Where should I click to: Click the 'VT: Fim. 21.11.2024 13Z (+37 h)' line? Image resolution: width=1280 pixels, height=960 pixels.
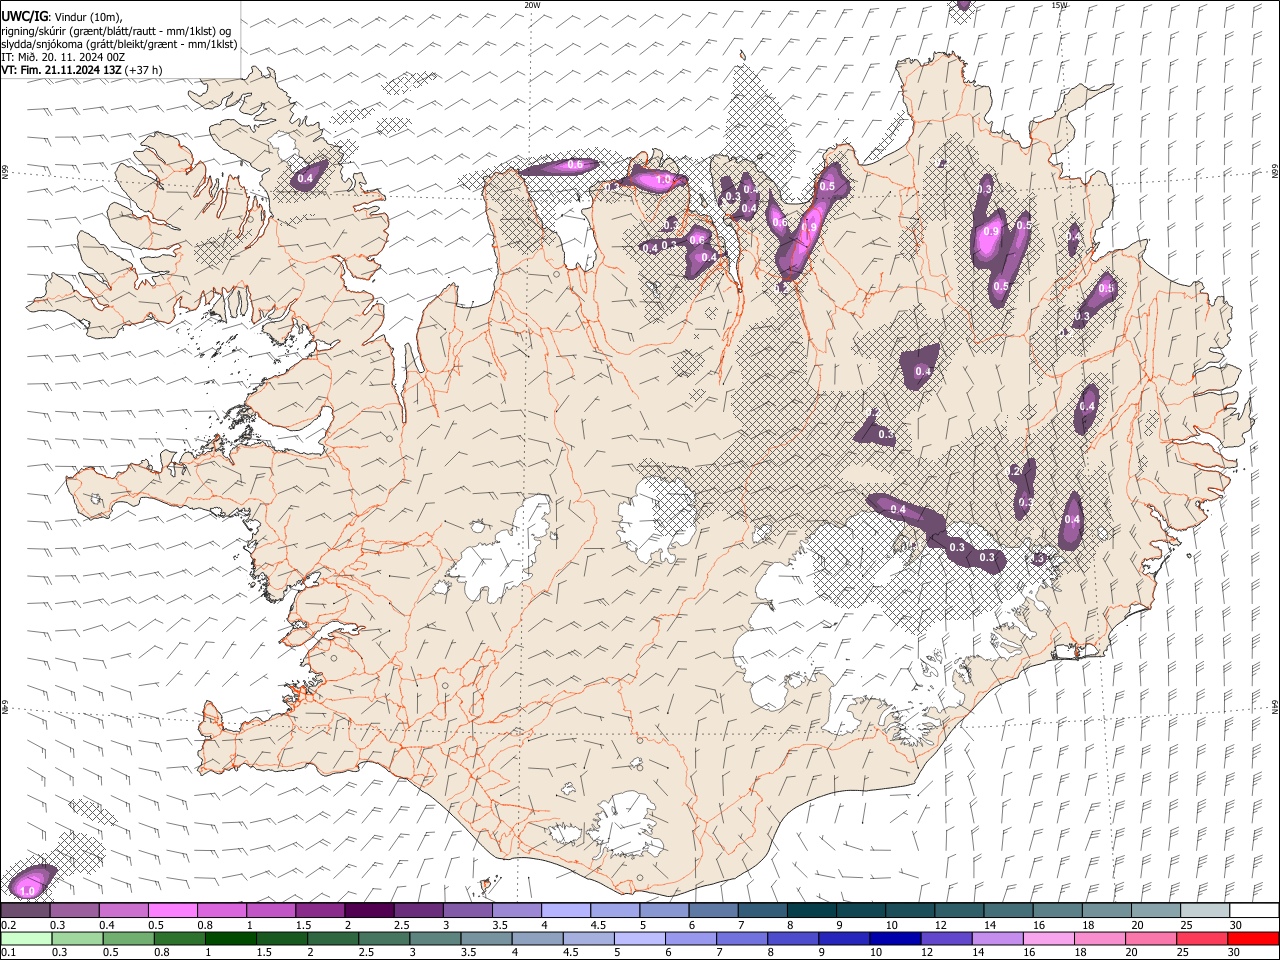82,70
